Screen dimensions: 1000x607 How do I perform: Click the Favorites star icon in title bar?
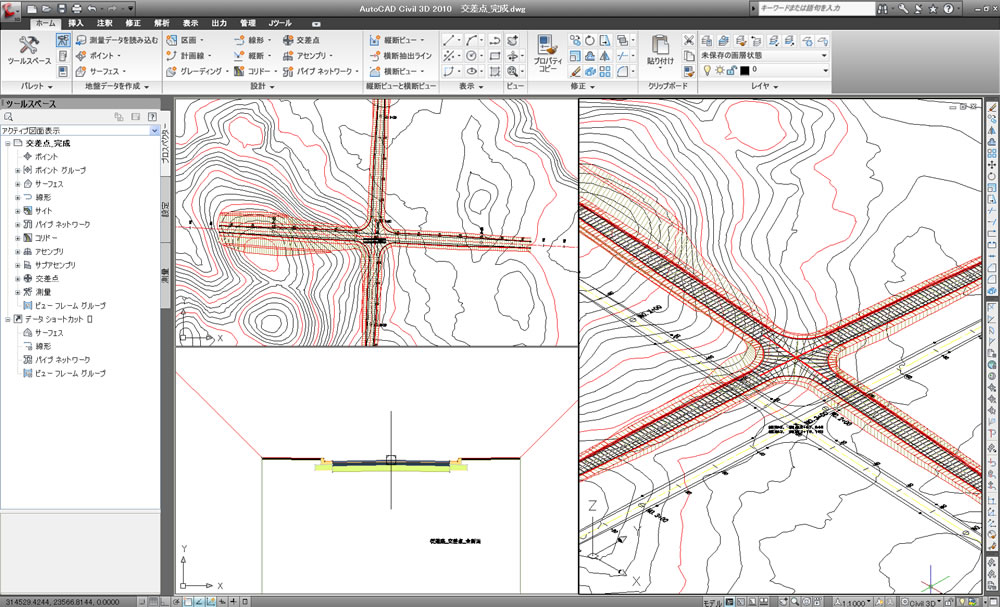click(932, 9)
